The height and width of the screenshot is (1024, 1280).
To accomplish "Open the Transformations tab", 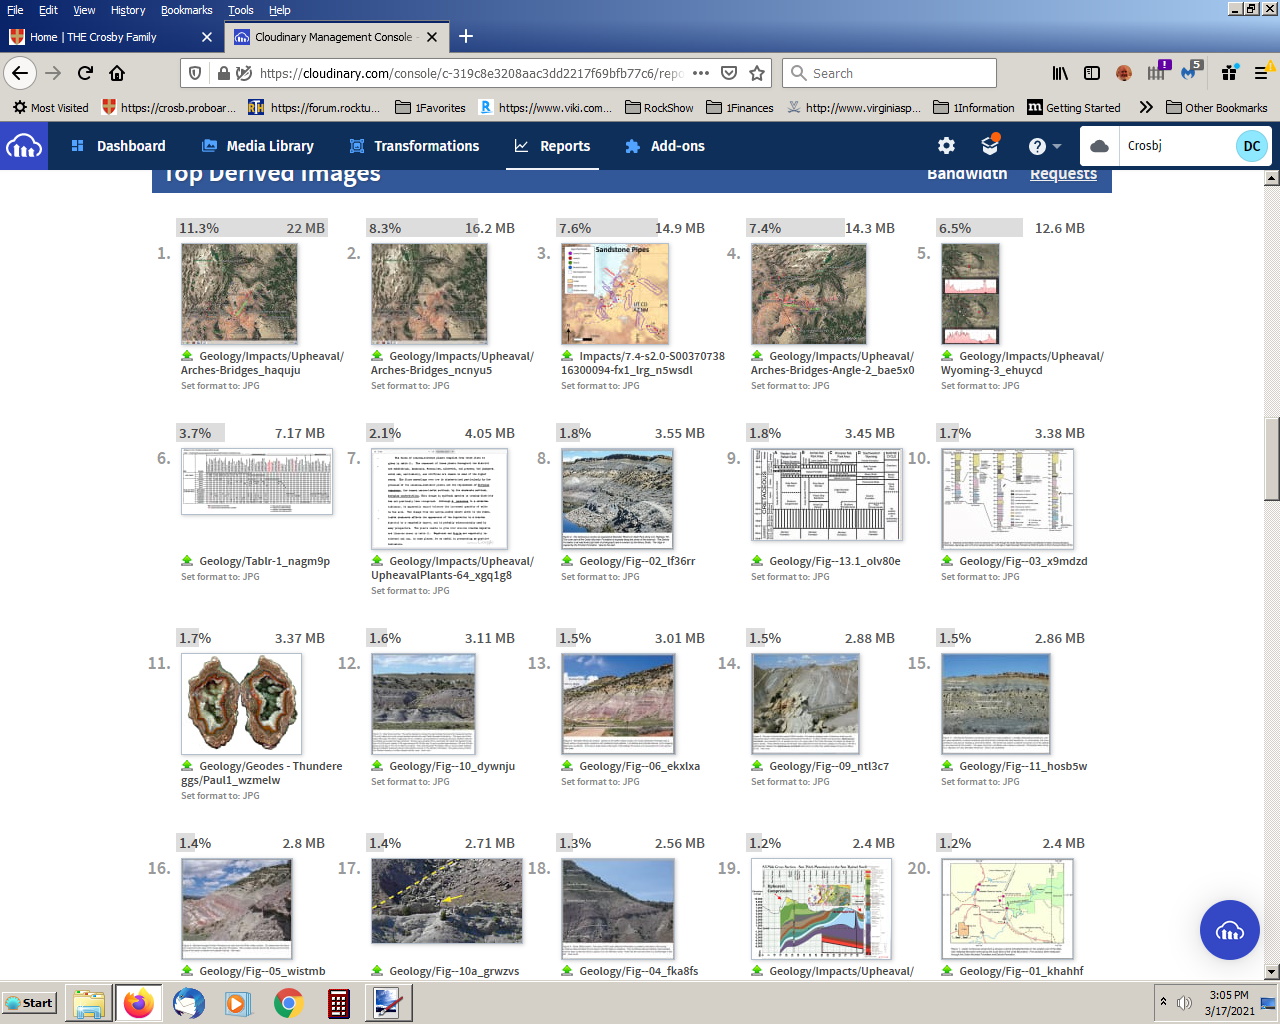I will coord(414,146).
